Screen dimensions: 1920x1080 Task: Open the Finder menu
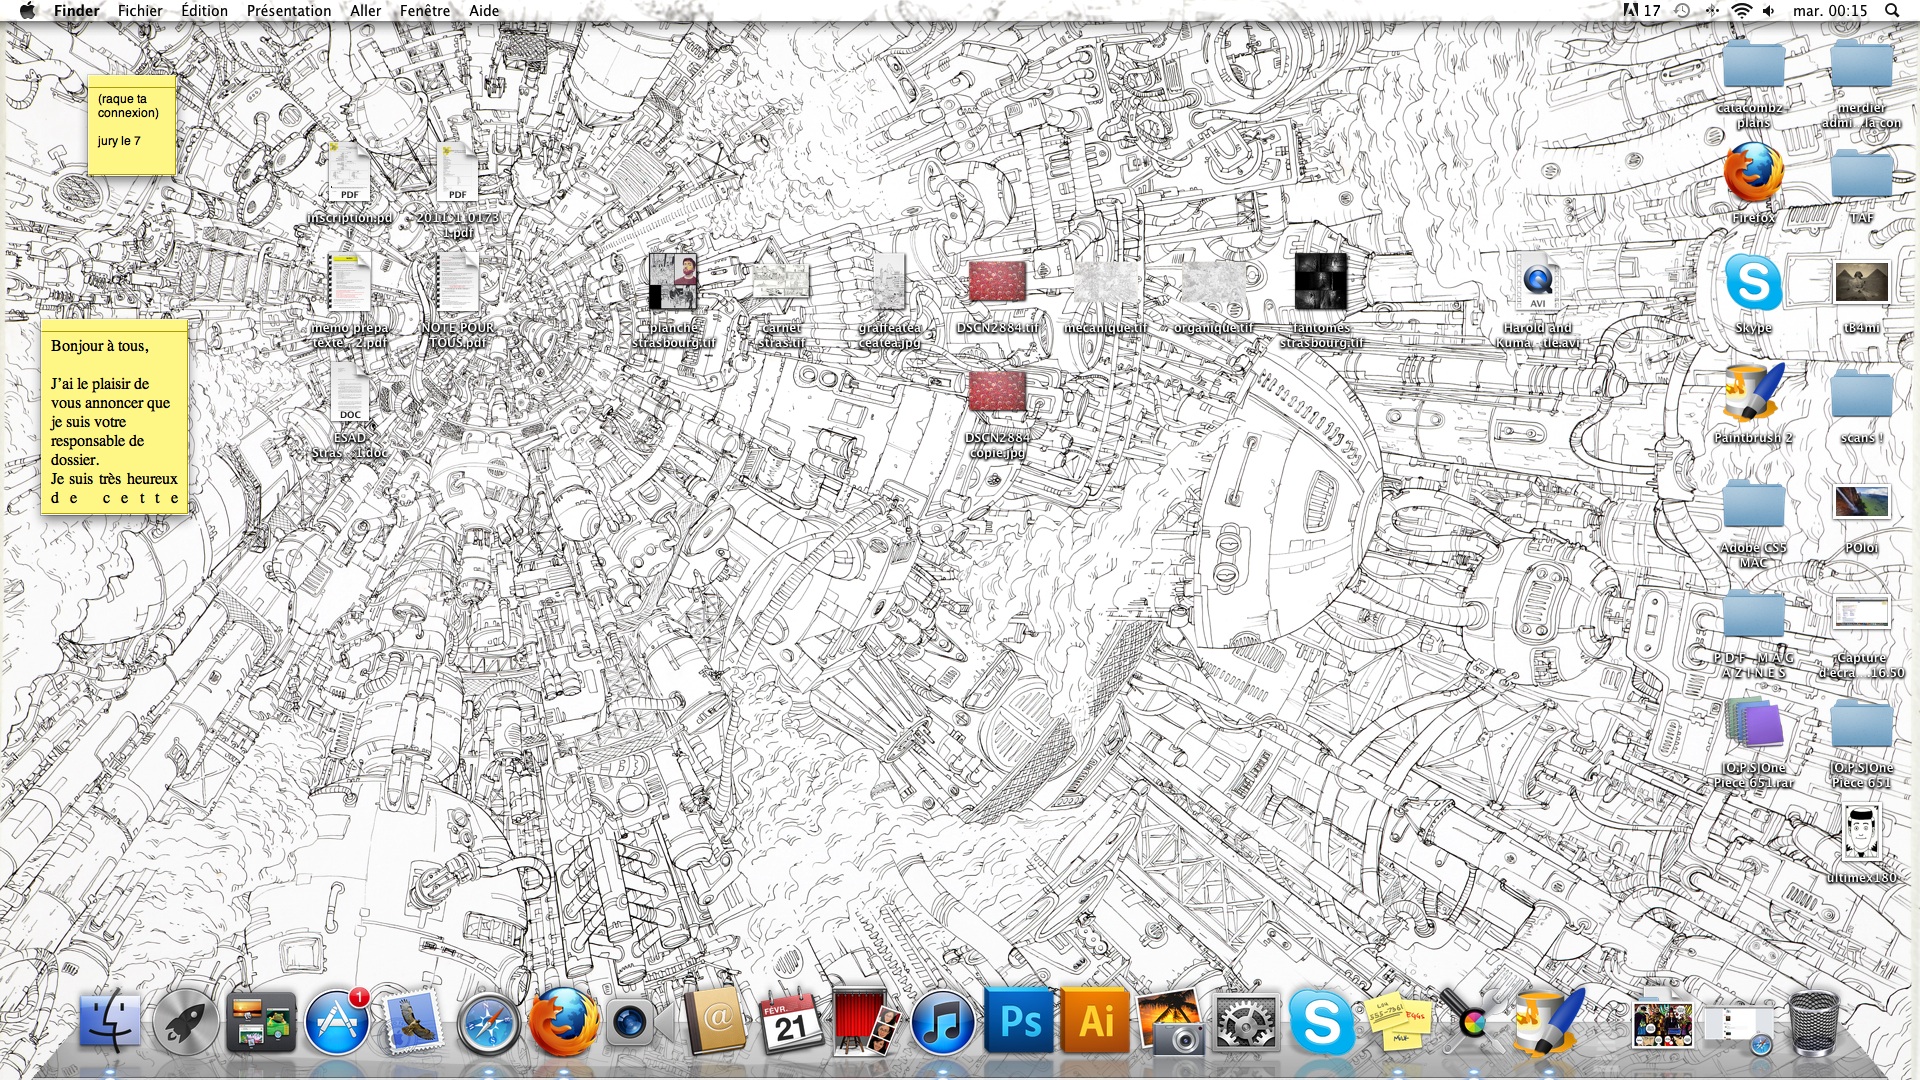(x=76, y=10)
